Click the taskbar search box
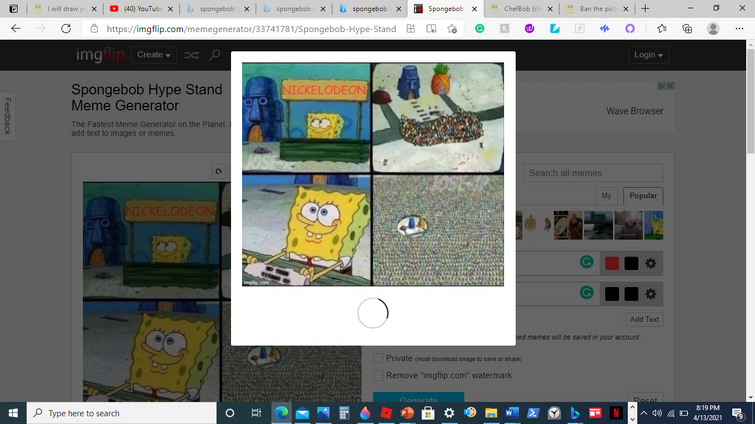Screen dimensions: 755x424 (121, 413)
